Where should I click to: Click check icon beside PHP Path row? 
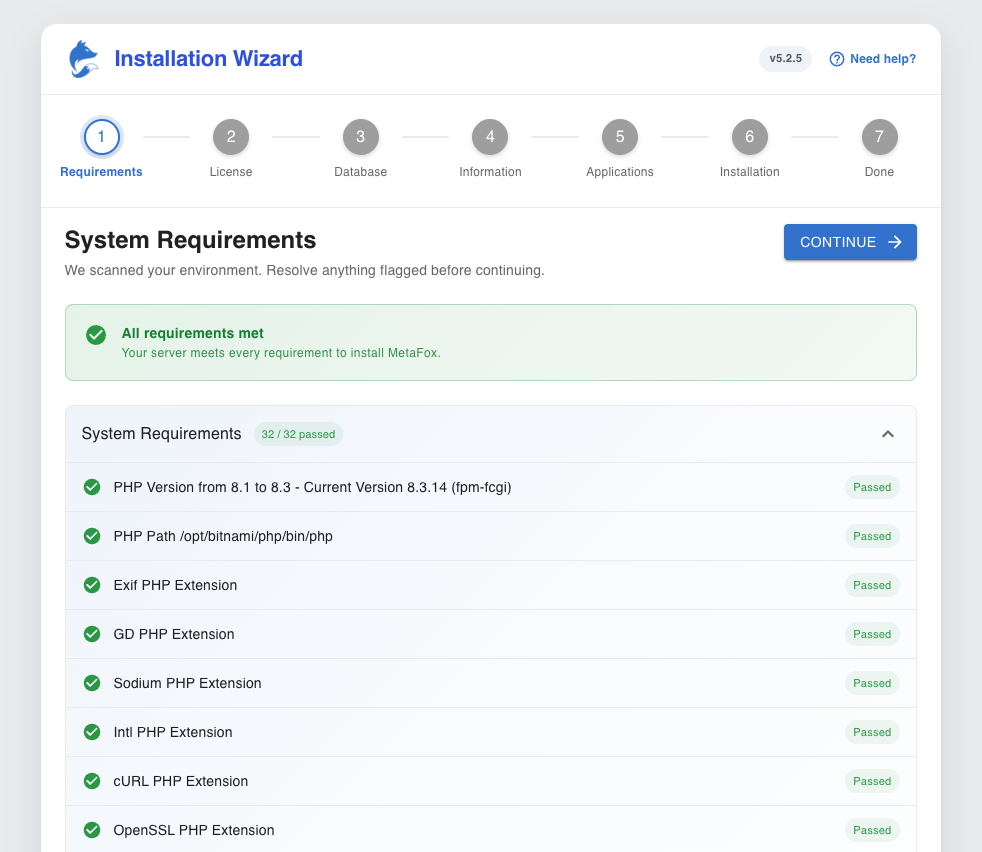pyautogui.click(x=92, y=536)
